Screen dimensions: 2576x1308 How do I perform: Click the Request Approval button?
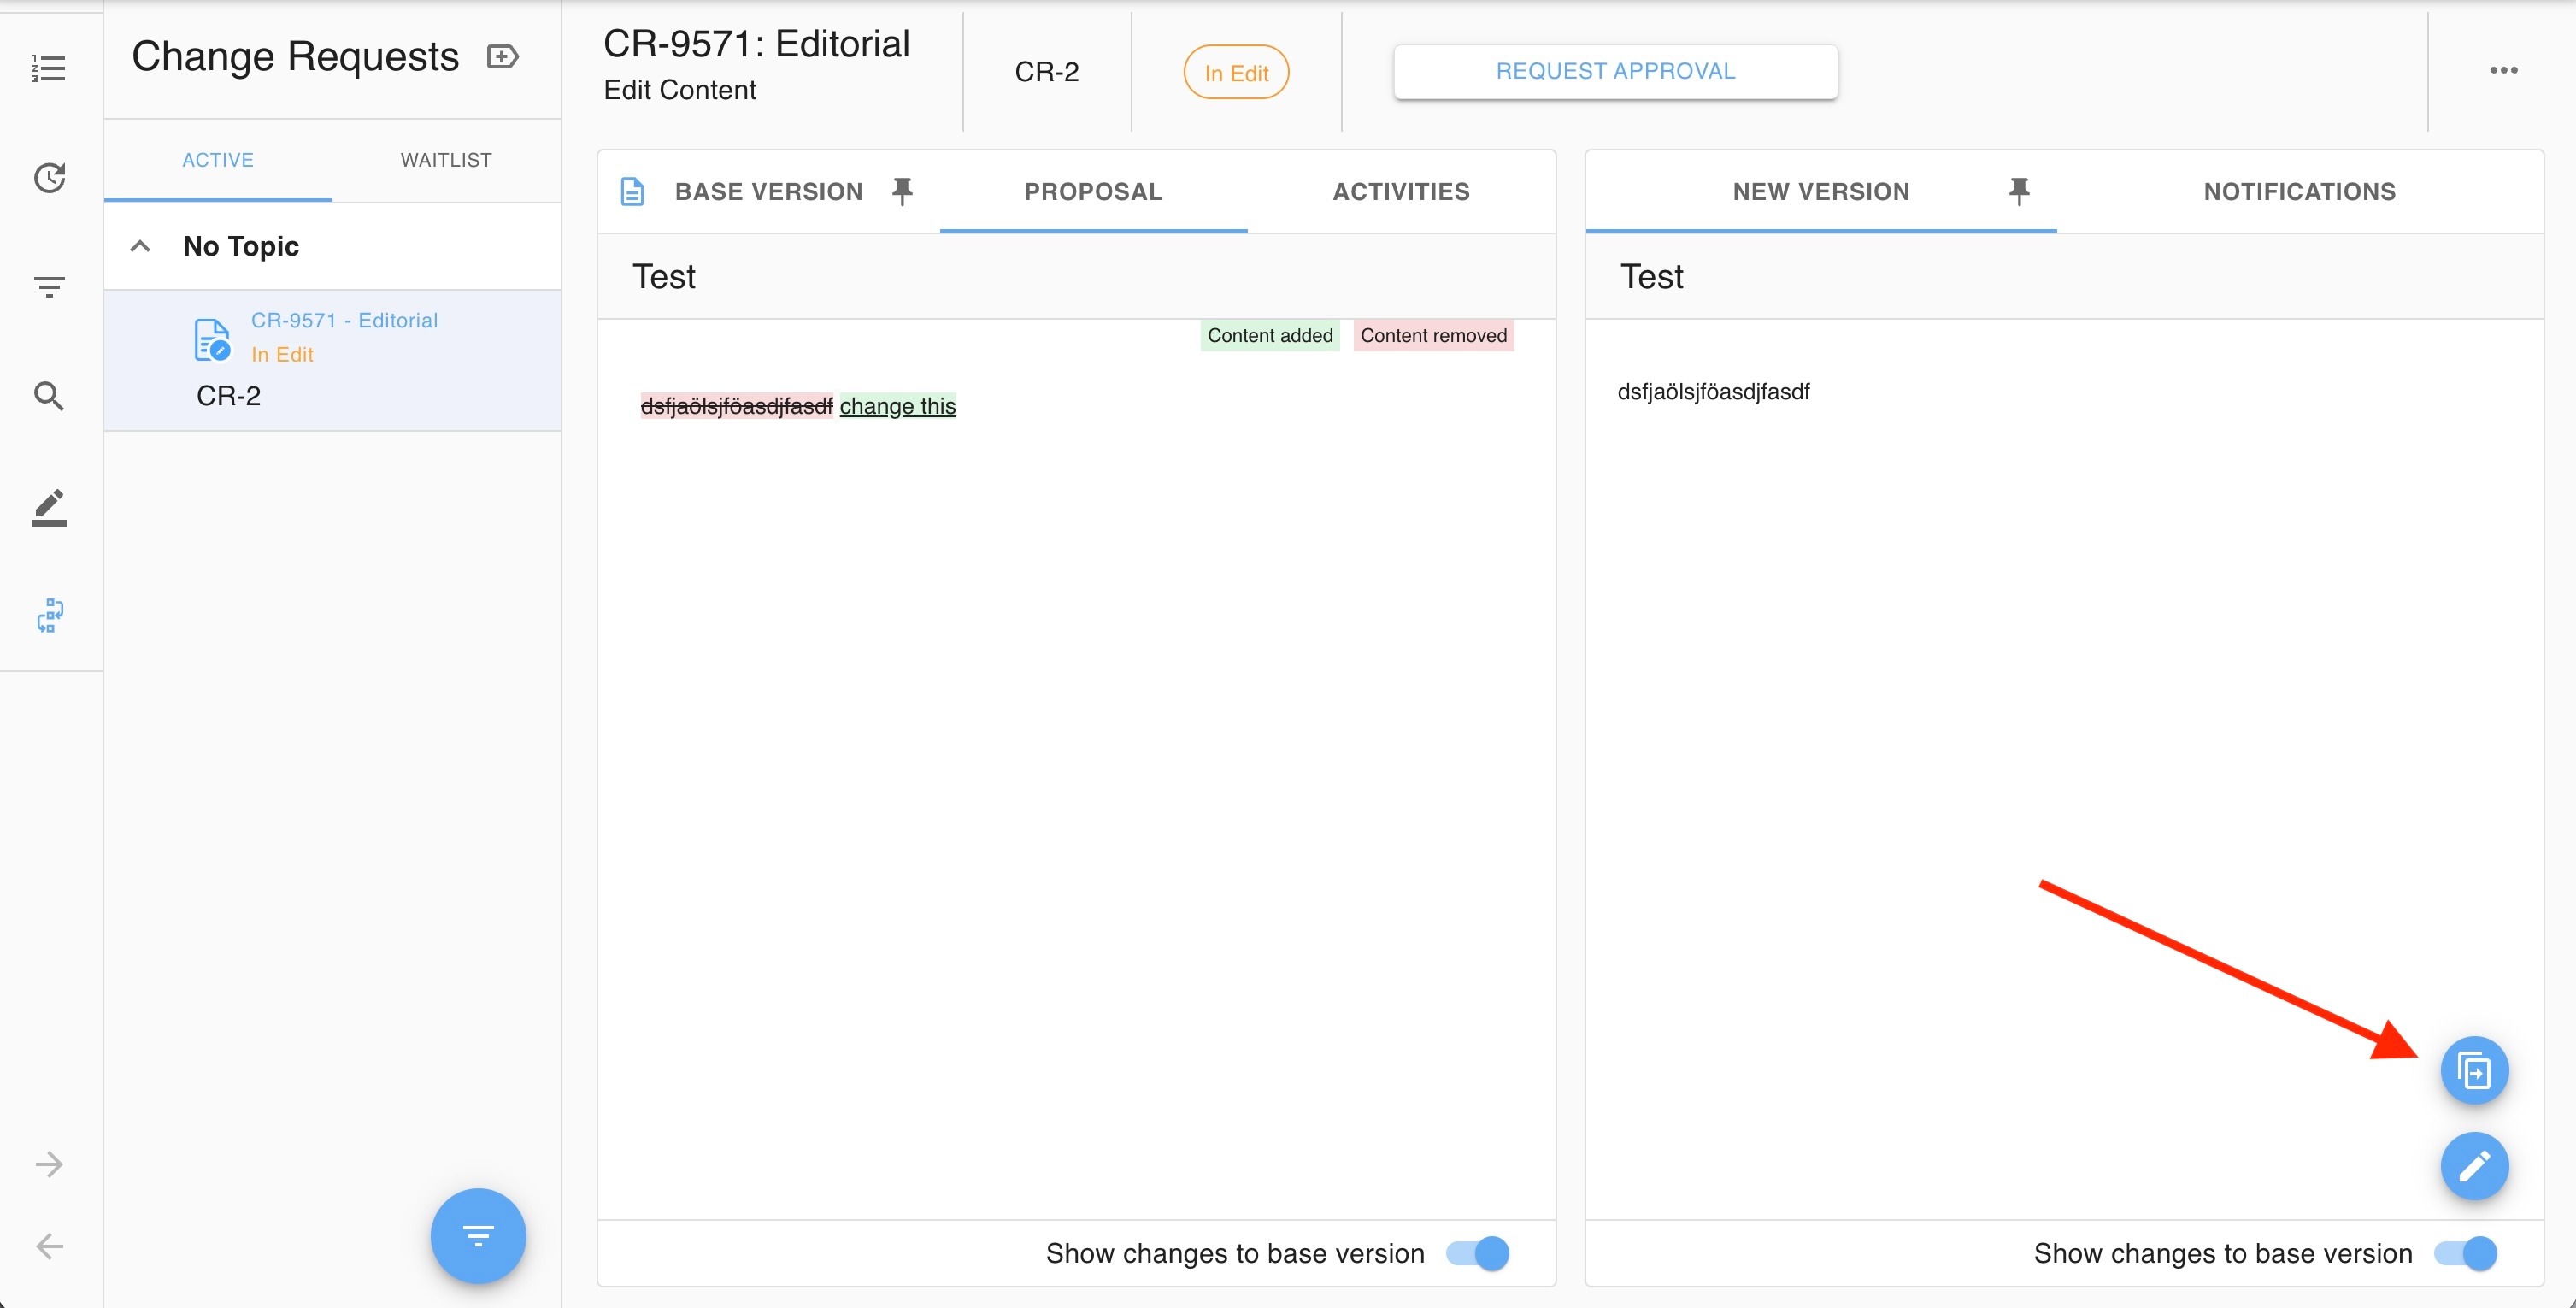(1615, 72)
